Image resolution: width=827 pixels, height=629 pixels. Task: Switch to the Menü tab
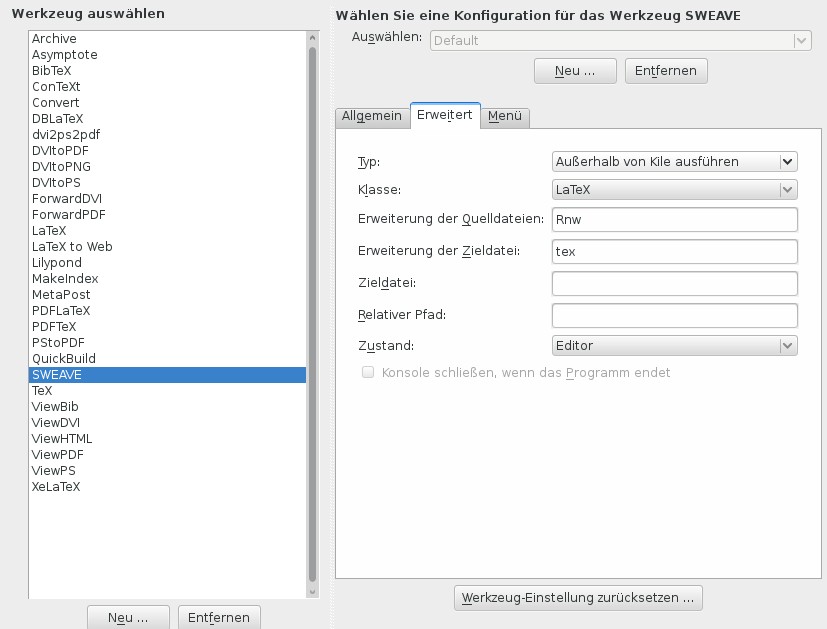pyautogui.click(x=505, y=116)
